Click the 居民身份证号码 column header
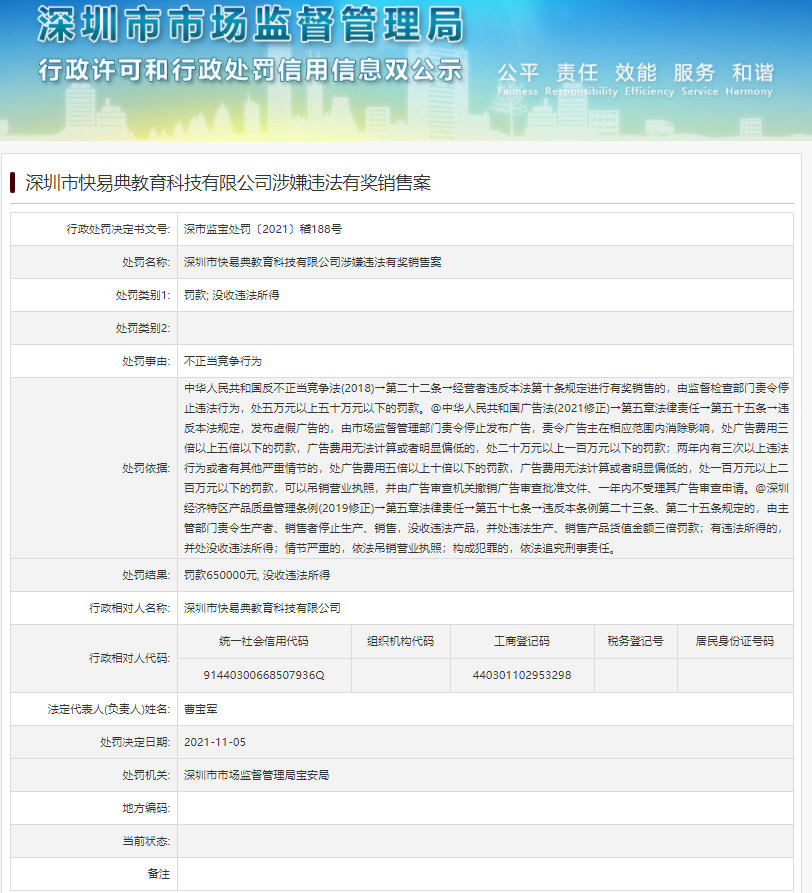812x893 pixels. [735, 641]
